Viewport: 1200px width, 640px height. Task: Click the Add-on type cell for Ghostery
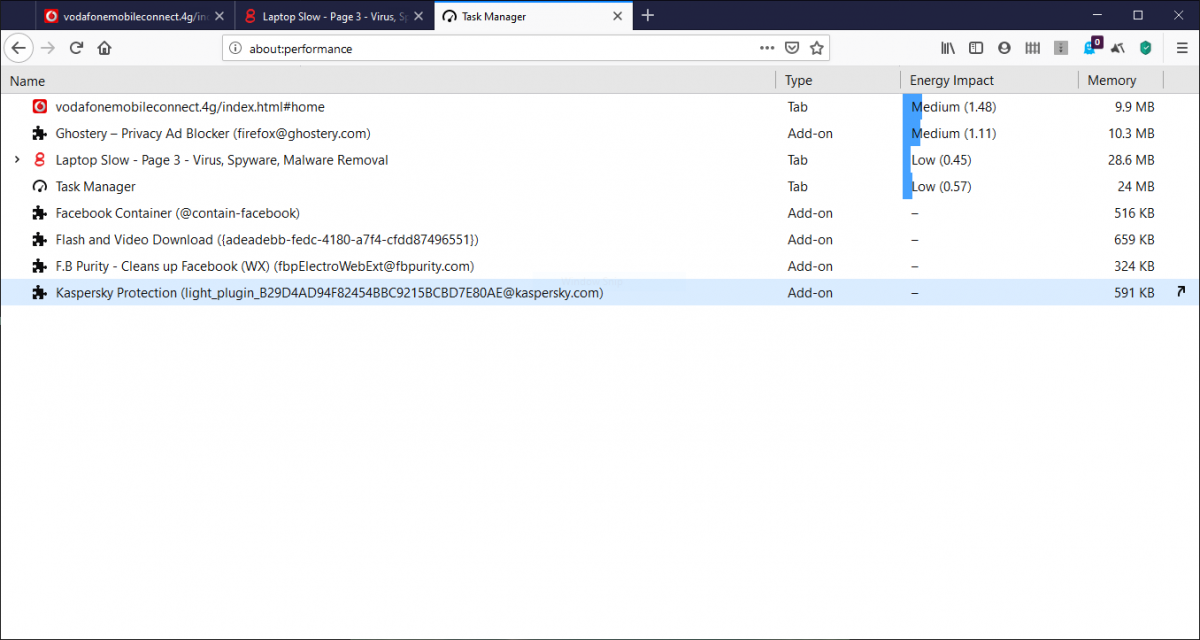[x=810, y=133]
